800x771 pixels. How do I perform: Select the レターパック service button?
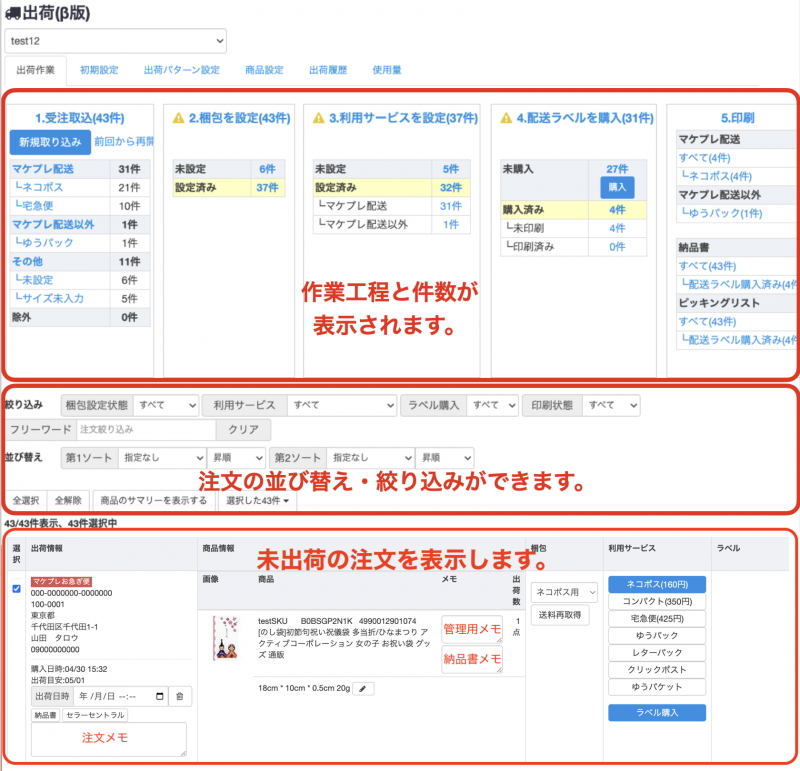click(x=657, y=653)
